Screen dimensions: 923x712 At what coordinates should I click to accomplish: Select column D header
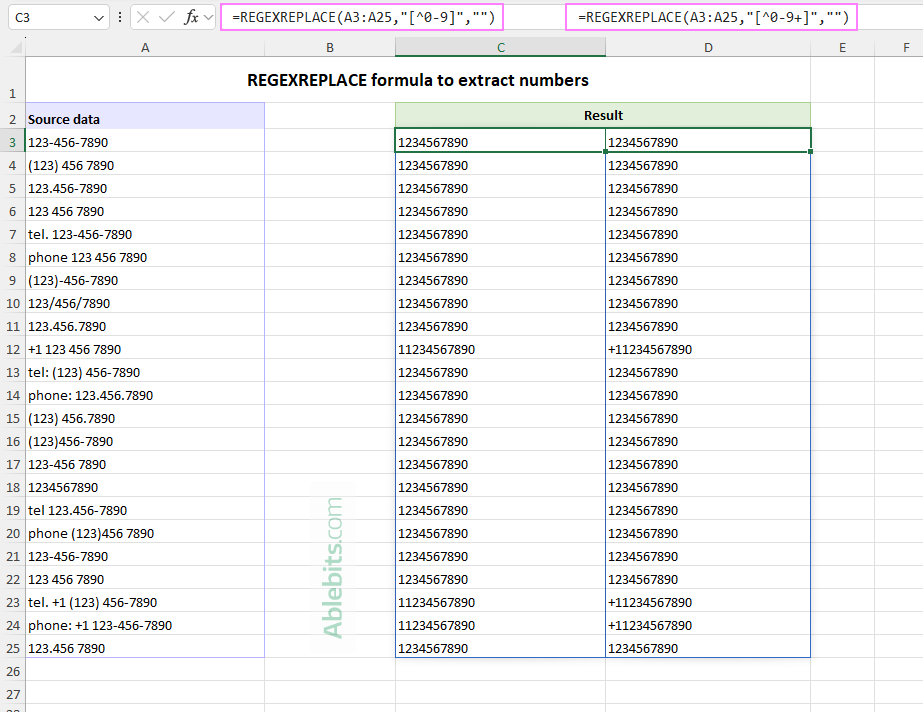coord(708,48)
